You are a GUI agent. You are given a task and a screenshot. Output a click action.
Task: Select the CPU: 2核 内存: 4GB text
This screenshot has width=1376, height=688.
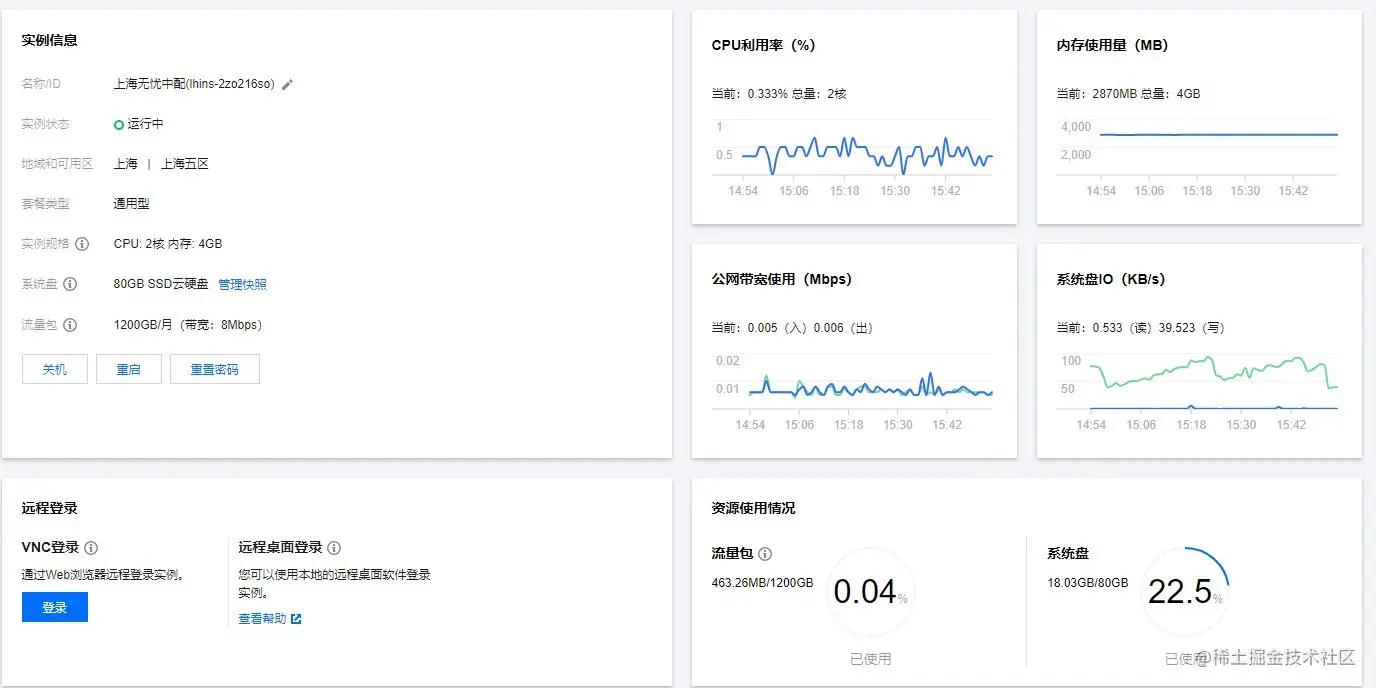(x=168, y=244)
